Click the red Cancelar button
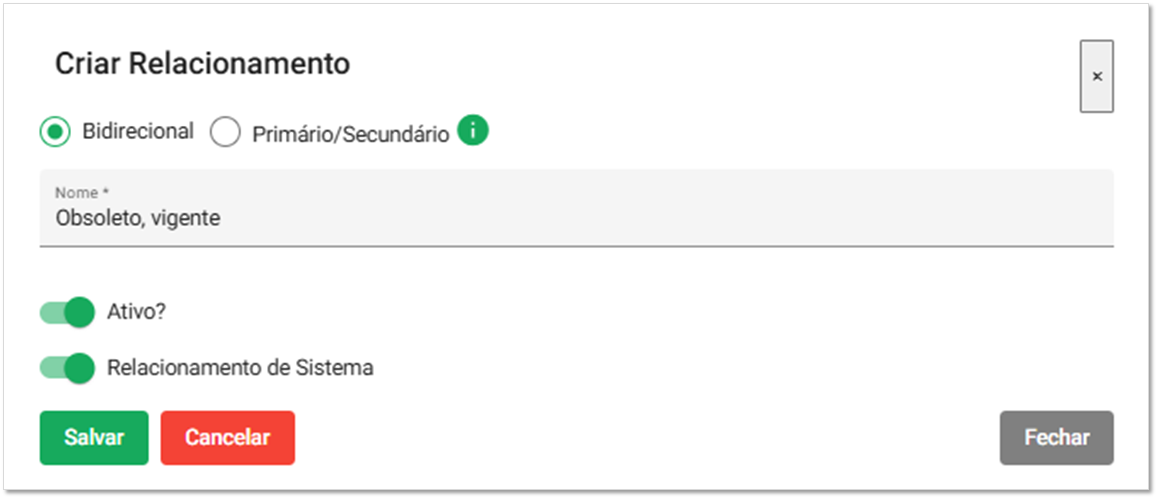 point(227,438)
